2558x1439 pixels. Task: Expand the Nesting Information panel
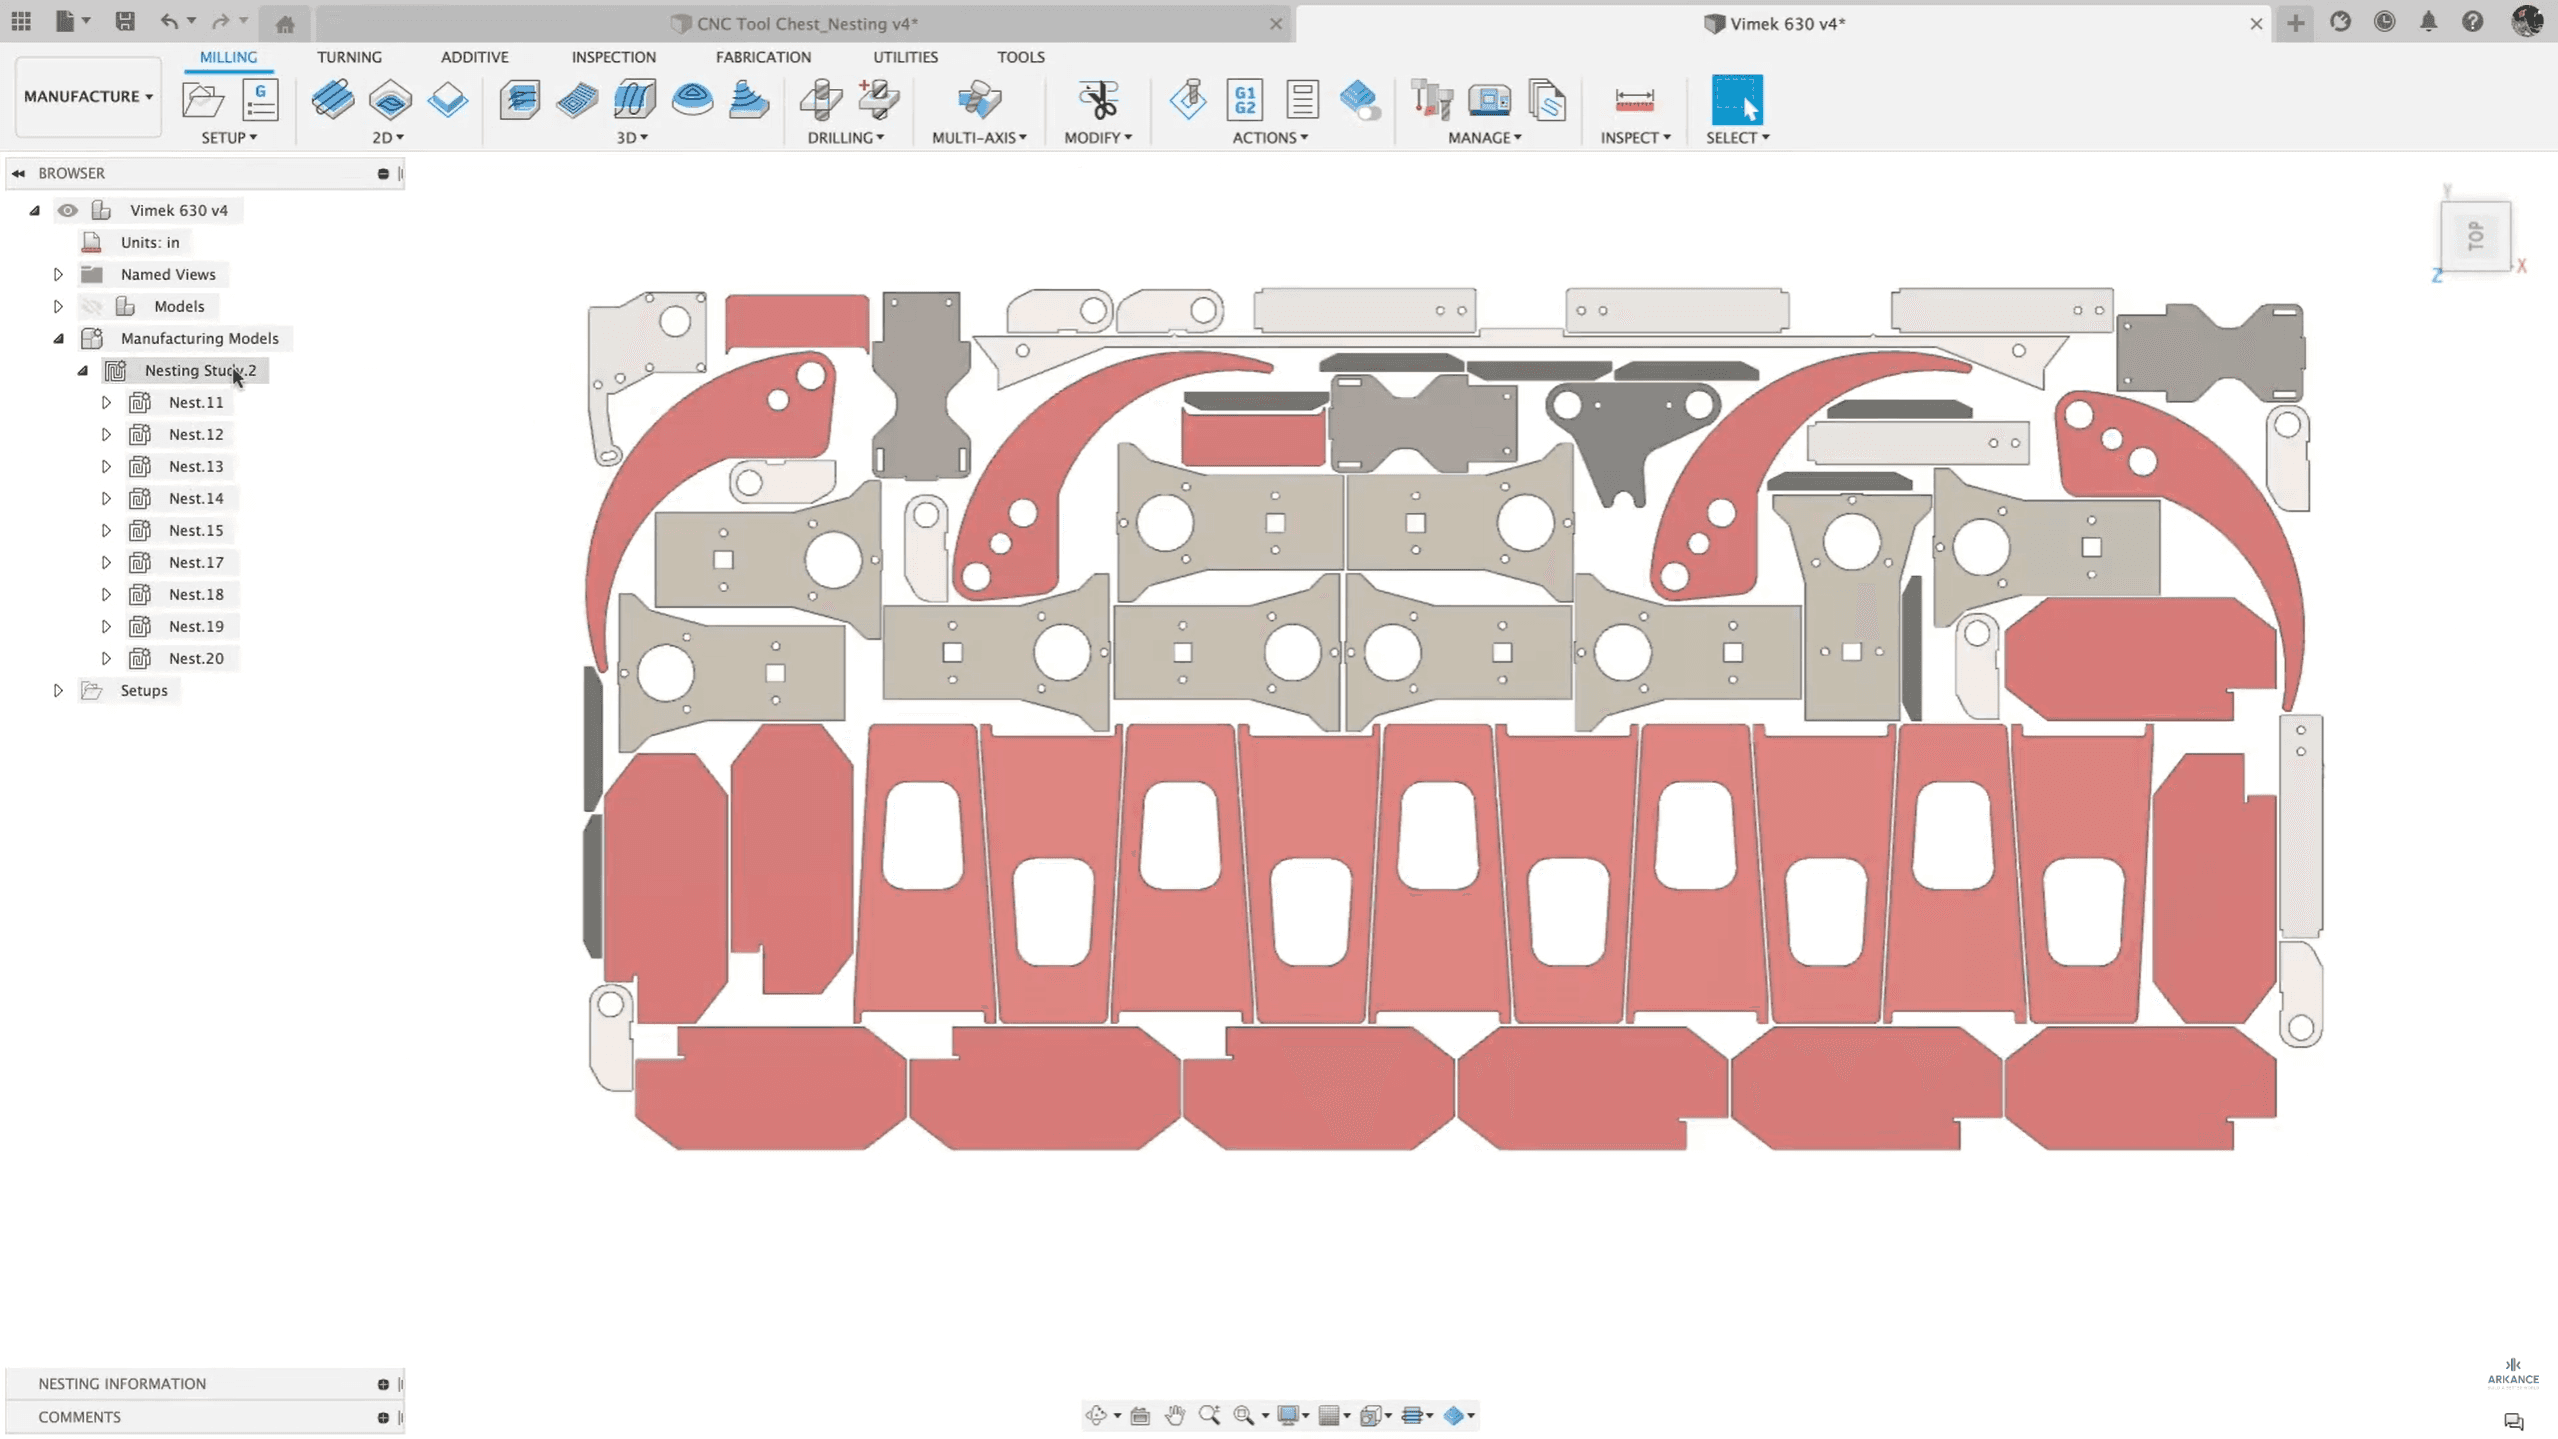(x=383, y=1384)
